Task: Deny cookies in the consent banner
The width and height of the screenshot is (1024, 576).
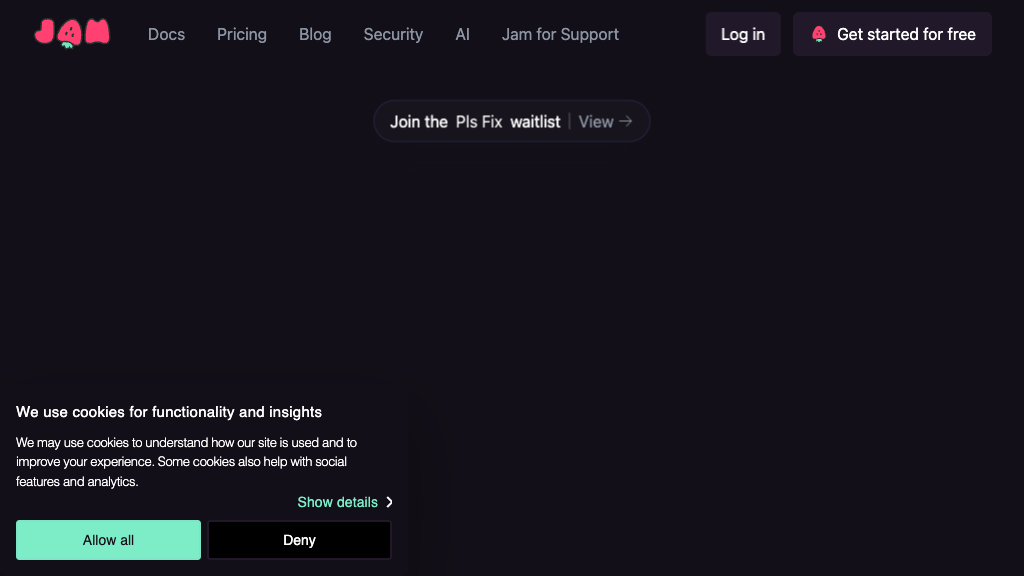Action: [x=299, y=540]
